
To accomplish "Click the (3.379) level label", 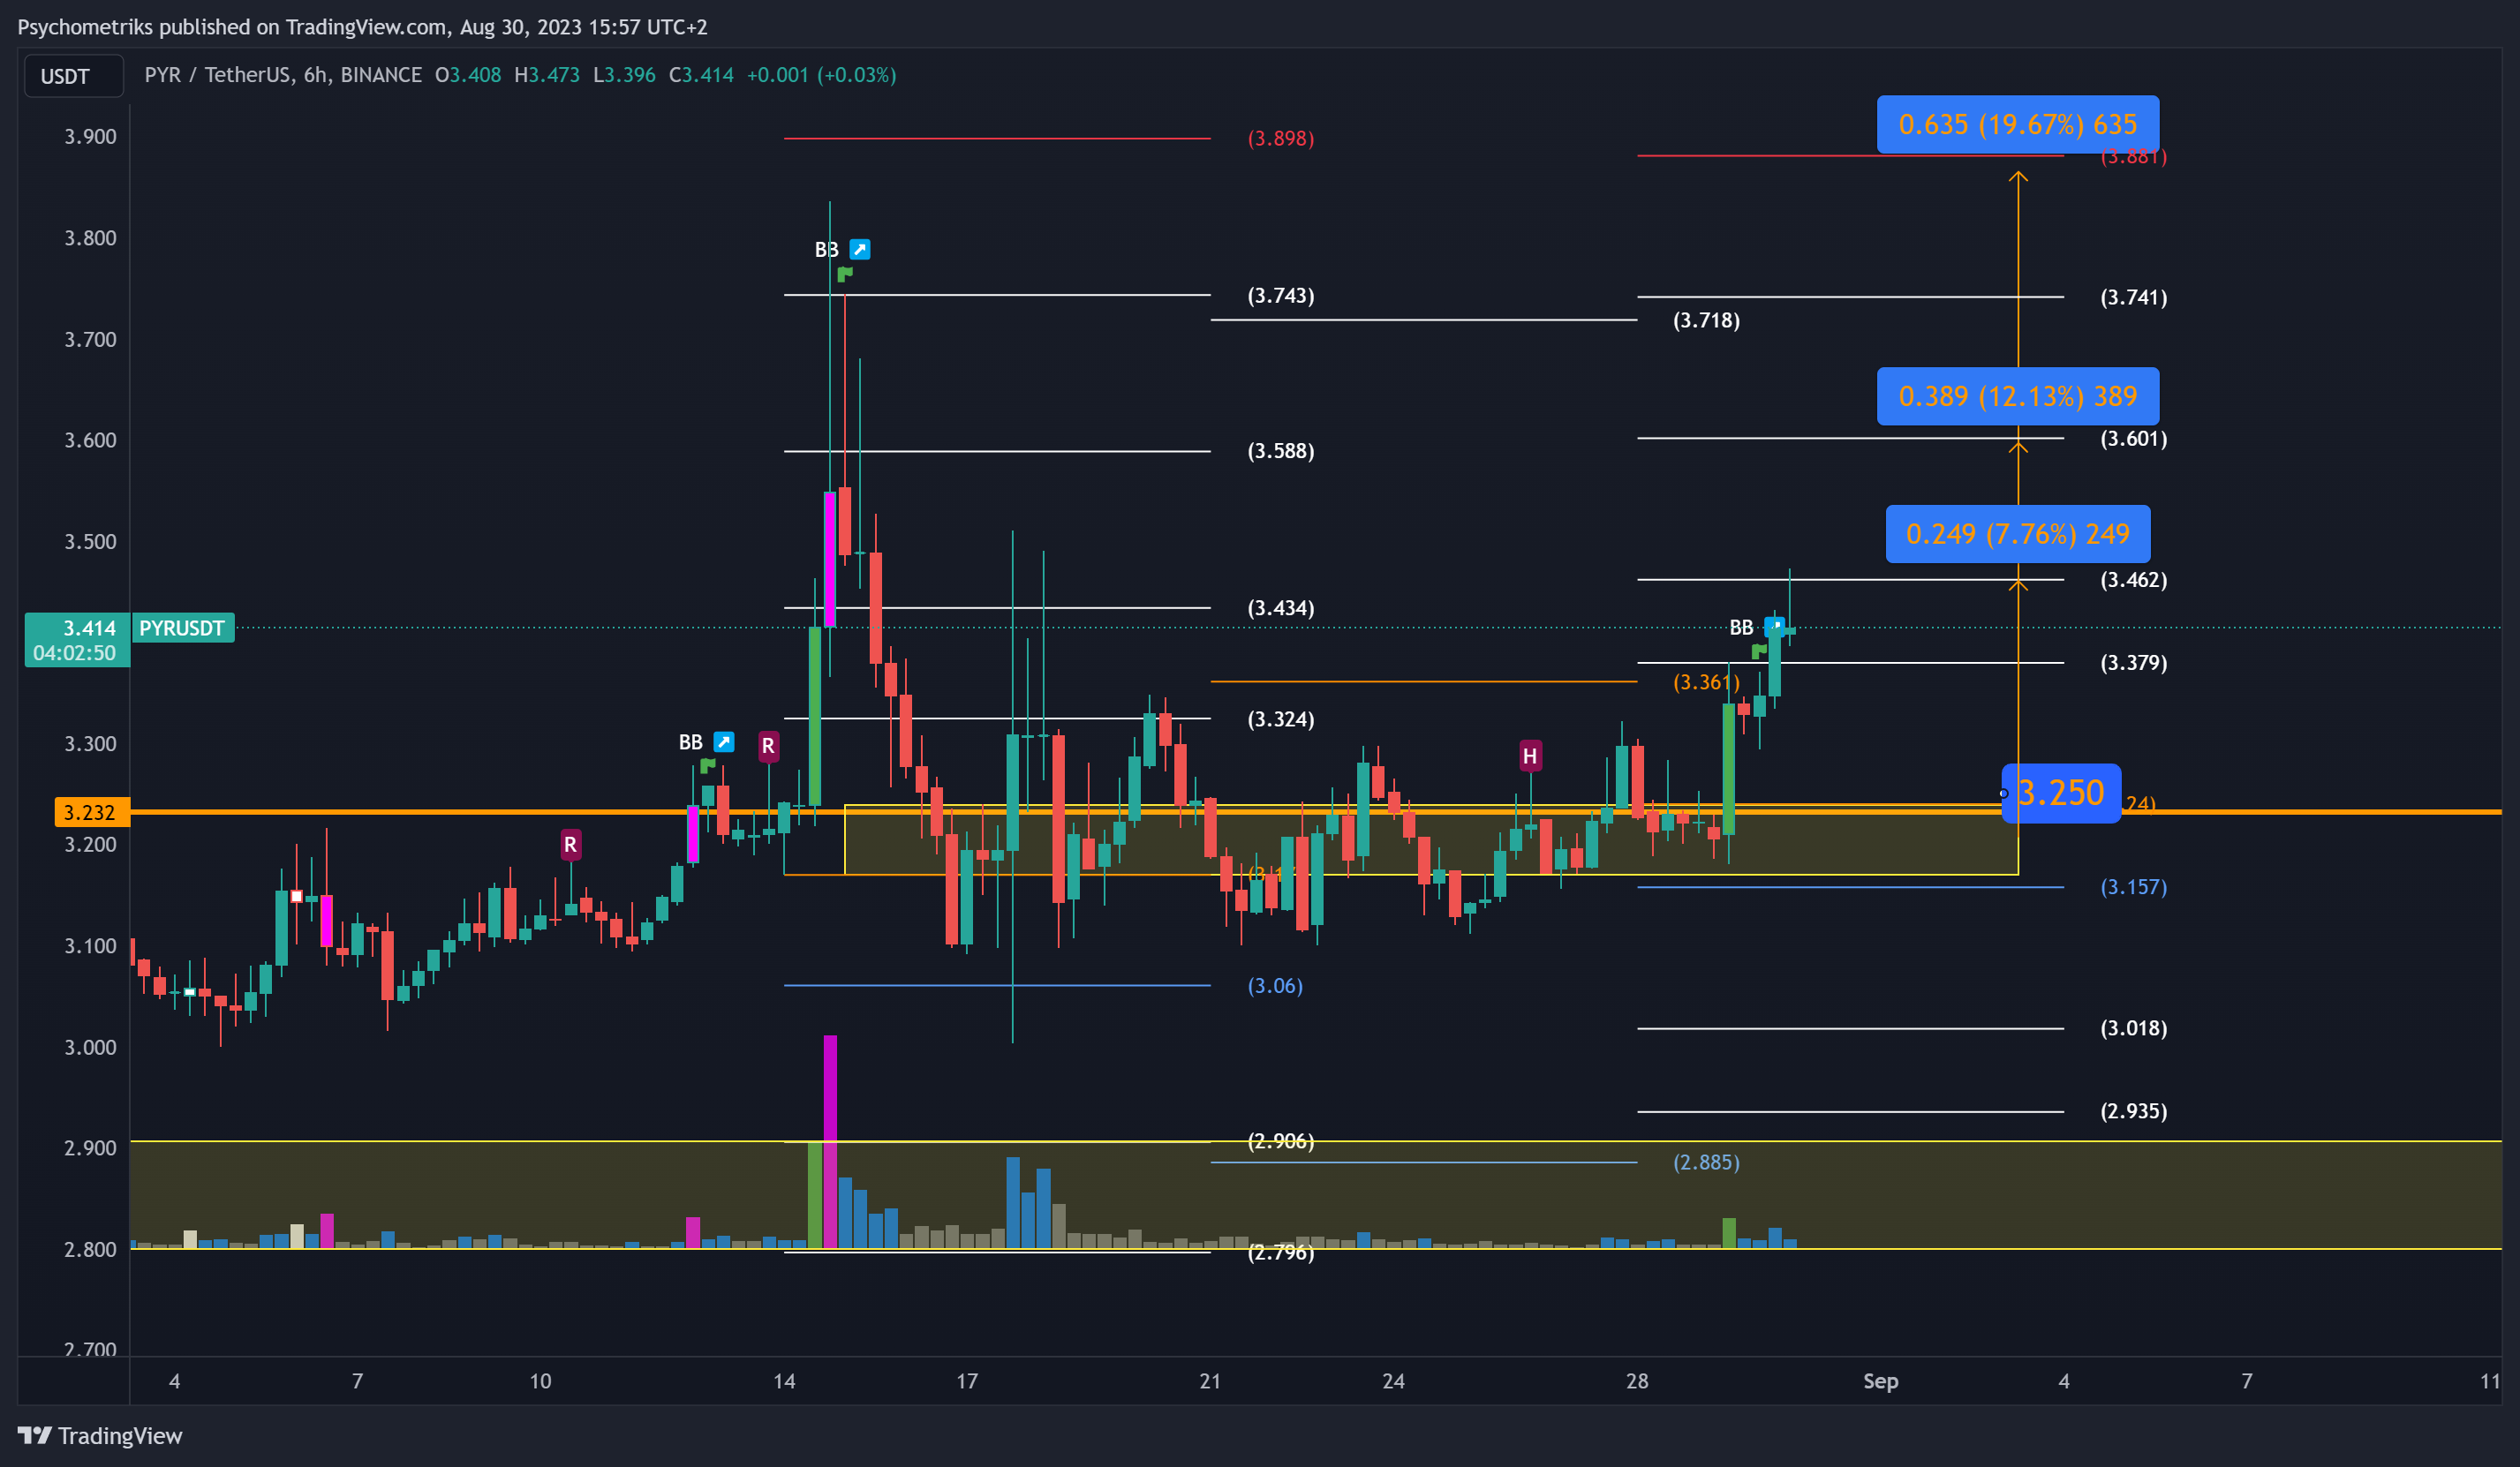I will [2133, 663].
